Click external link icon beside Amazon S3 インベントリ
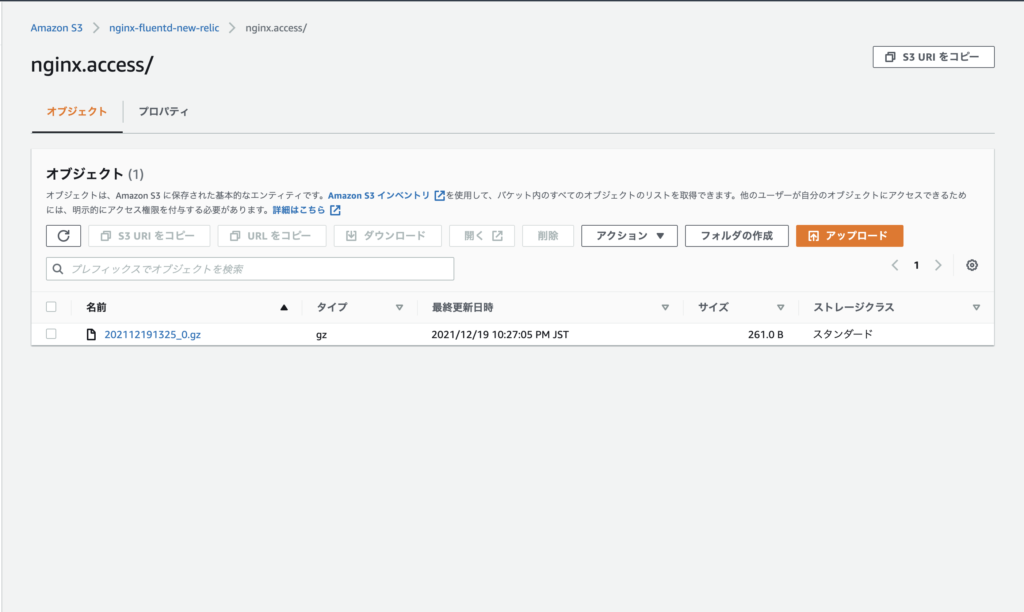The height and width of the screenshot is (612, 1024). pyautogui.click(x=440, y=195)
